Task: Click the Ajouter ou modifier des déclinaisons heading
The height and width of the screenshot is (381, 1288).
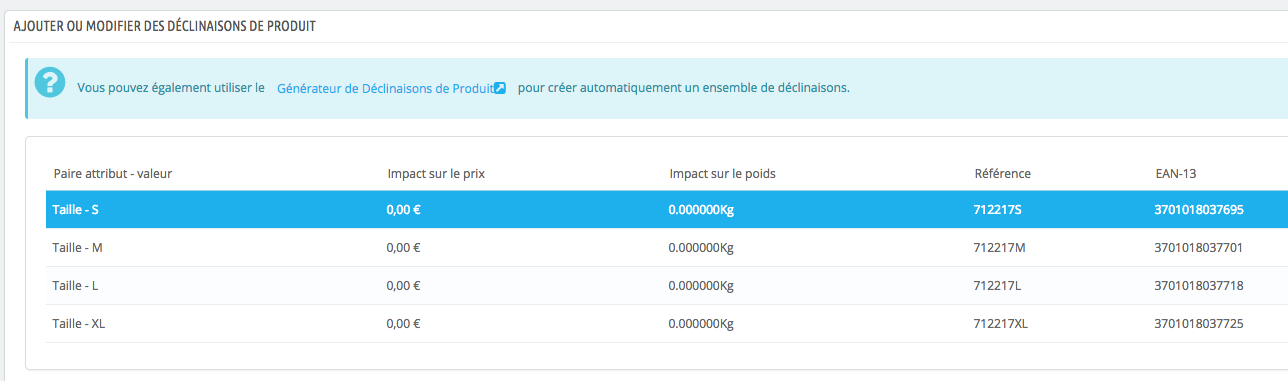Action: 165,26
